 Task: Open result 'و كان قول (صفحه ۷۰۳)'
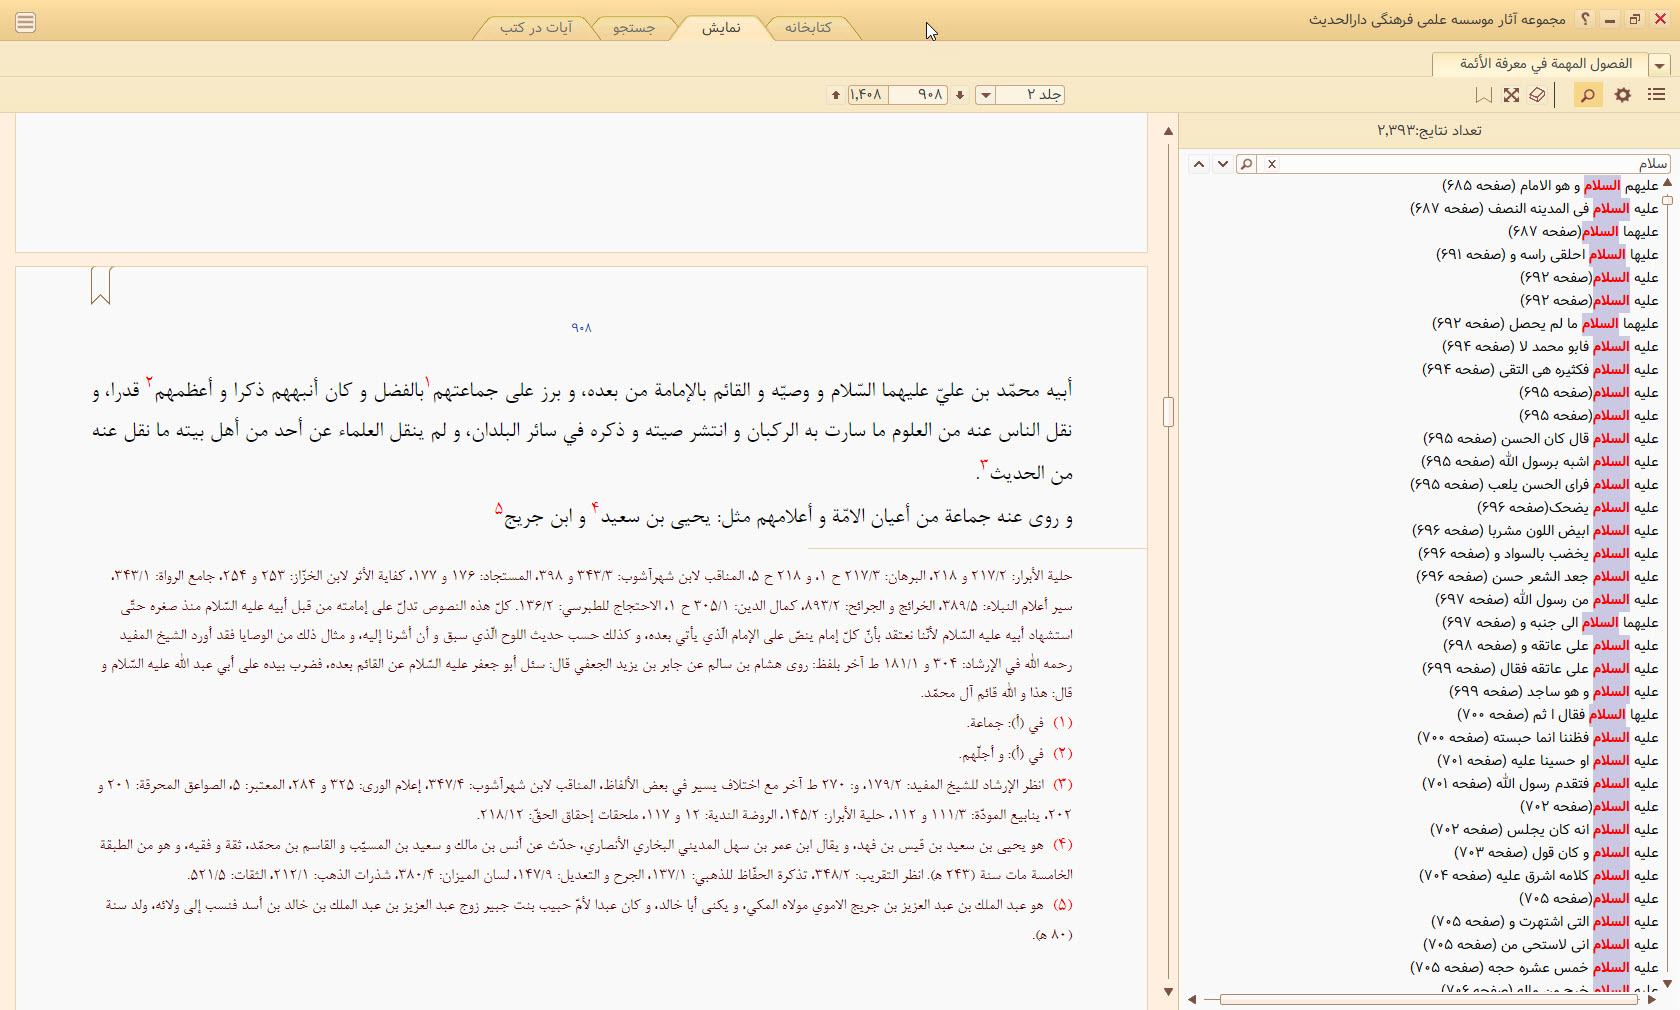(1557, 852)
